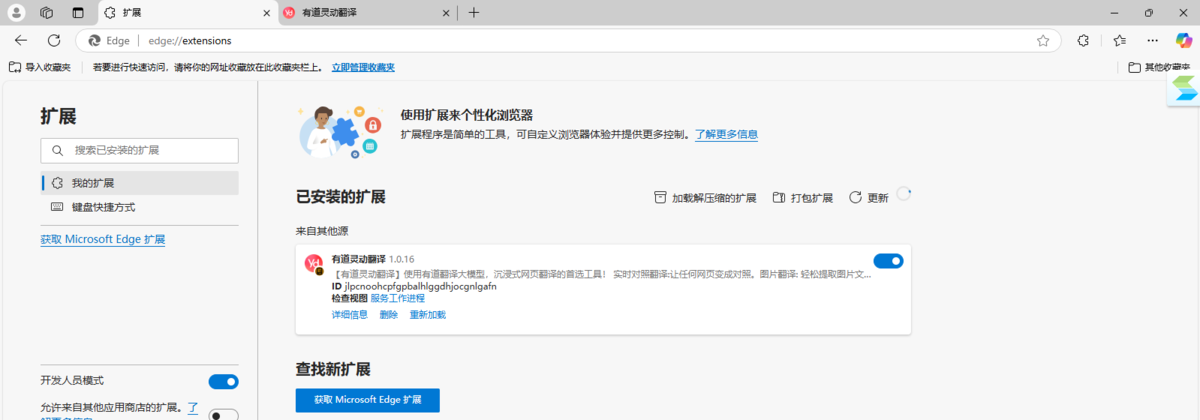1200x420 pixels.
Task: Open the Favorites hub icon
Action: click(x=1119, y=41)
